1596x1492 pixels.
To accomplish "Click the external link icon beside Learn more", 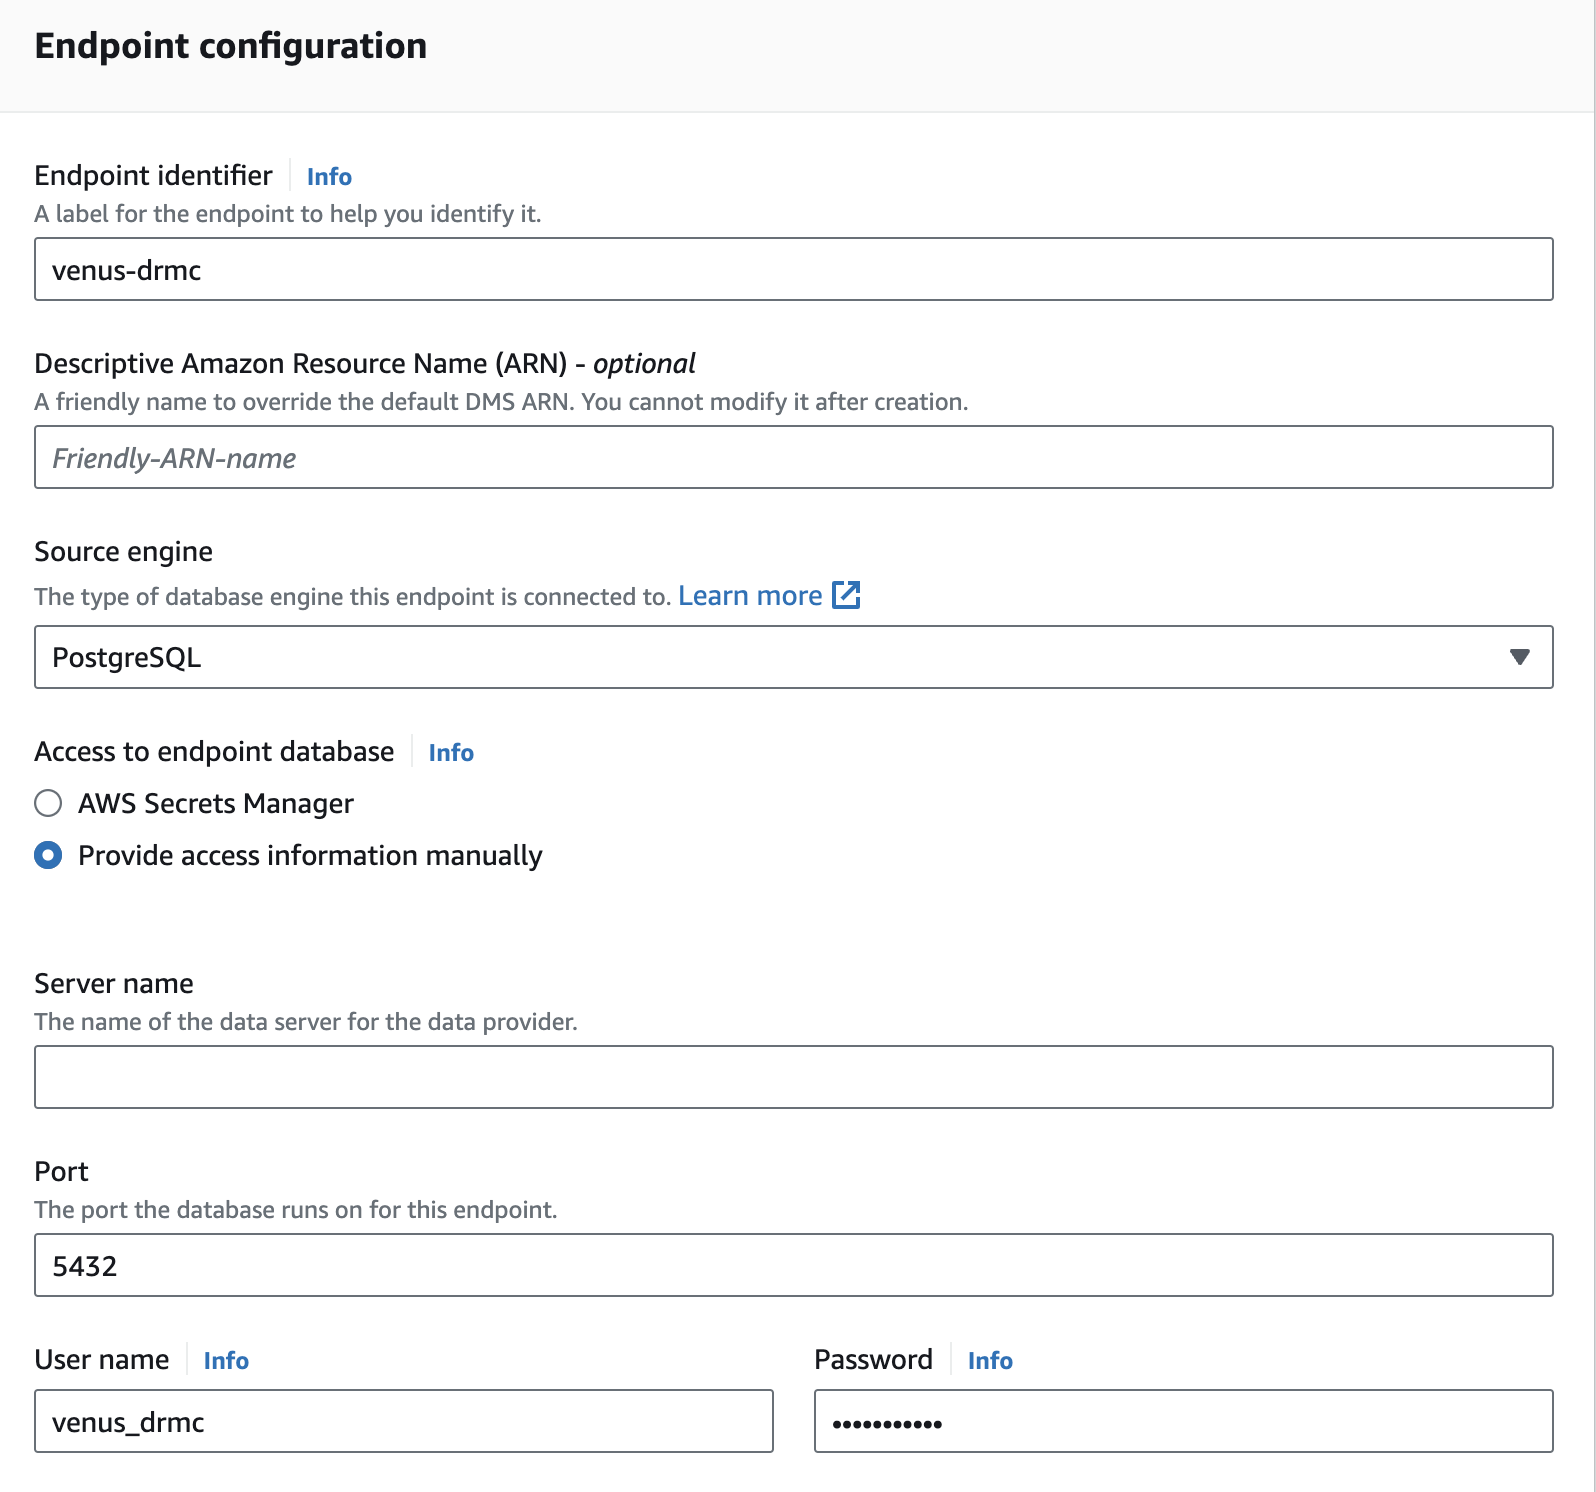I will click(846, 595).
